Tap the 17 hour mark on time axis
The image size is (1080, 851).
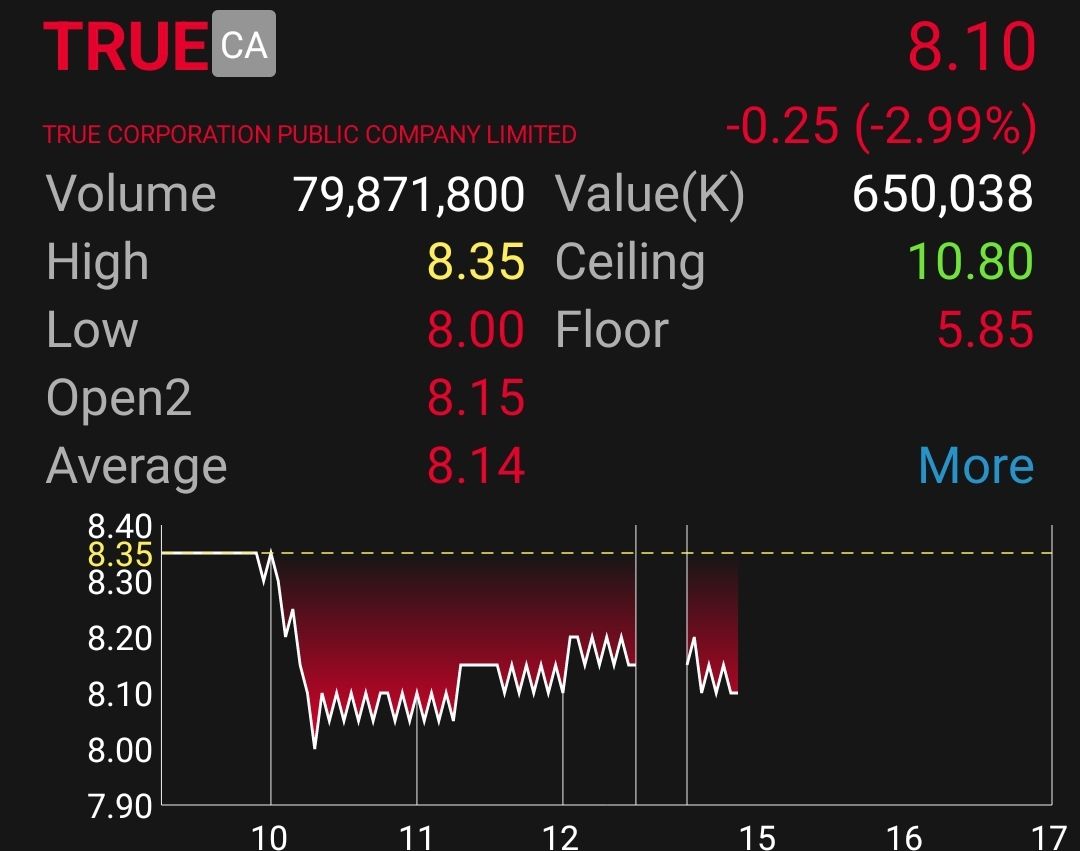(x=1049, y=837)
